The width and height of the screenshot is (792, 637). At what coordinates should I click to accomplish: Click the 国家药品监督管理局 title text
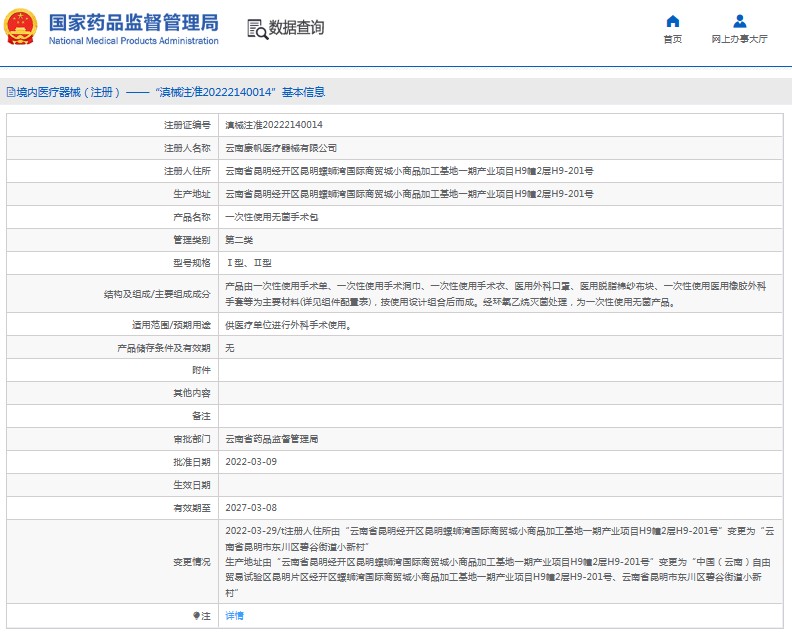click(x=132, y=21)
